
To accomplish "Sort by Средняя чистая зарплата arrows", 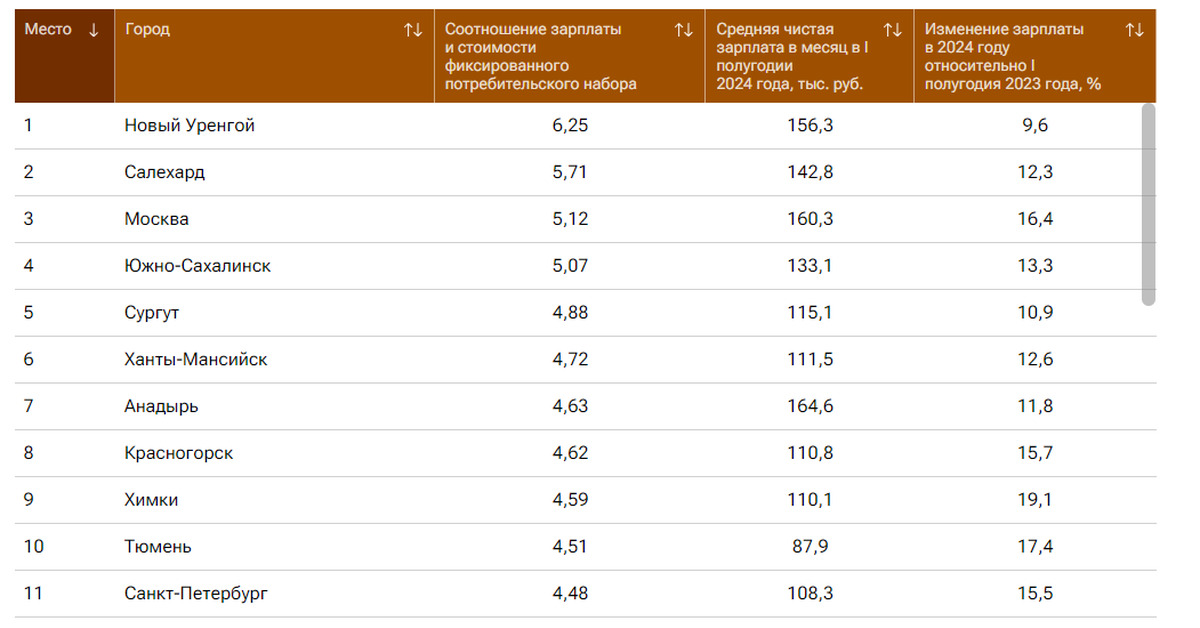I will click(893, 30).
